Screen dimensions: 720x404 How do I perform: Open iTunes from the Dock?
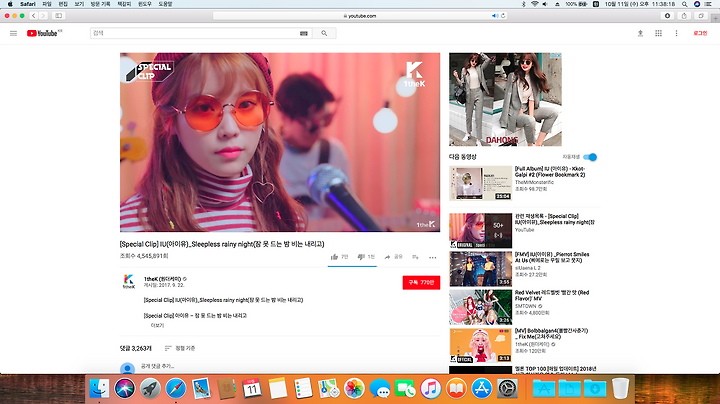430,389
